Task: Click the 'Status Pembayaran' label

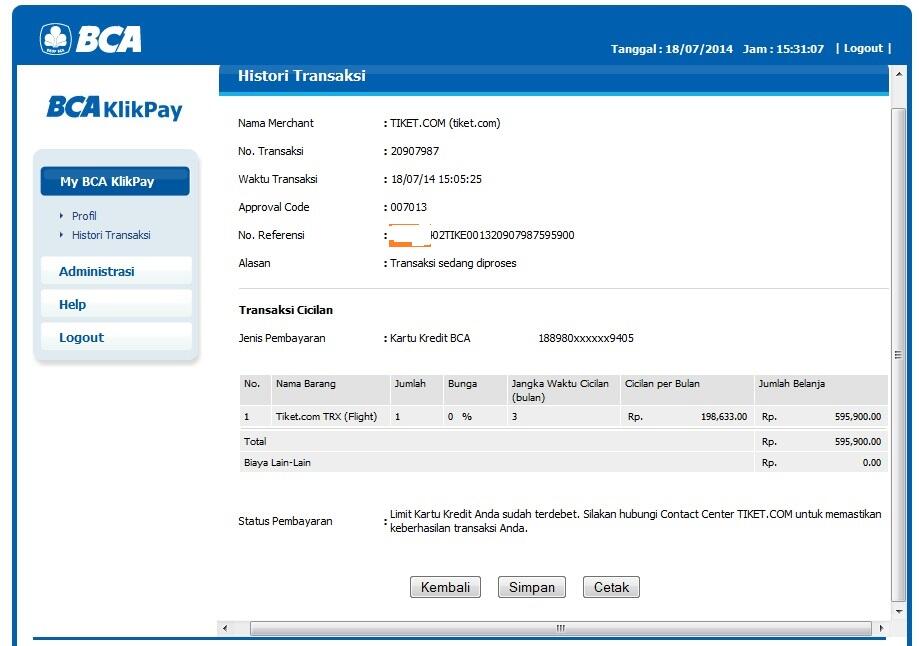Action: pyautogui.click(x=285, y=521)
